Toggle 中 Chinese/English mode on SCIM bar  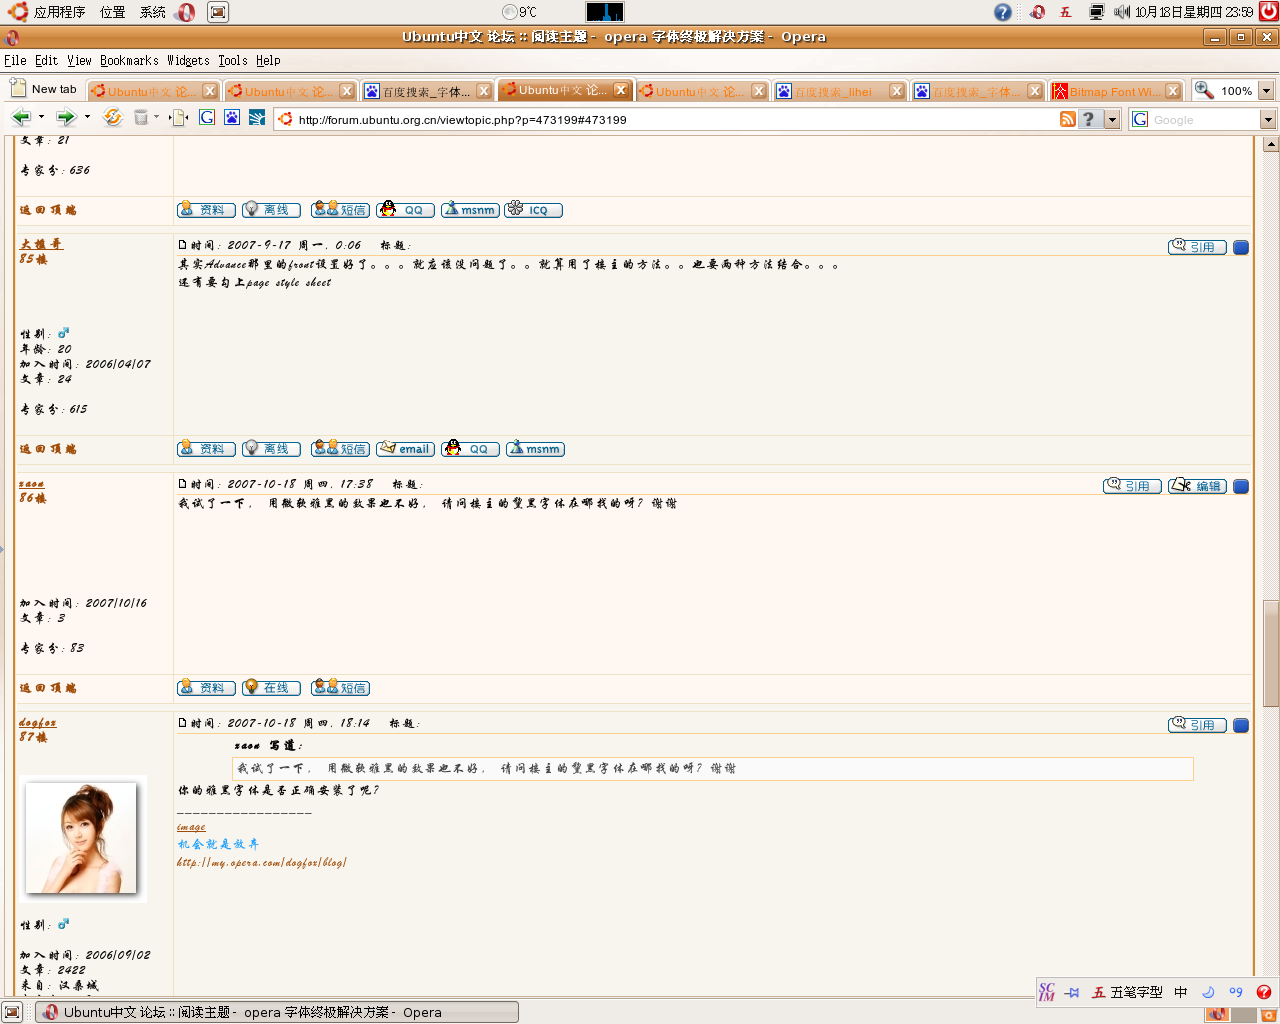point(1181,992)
